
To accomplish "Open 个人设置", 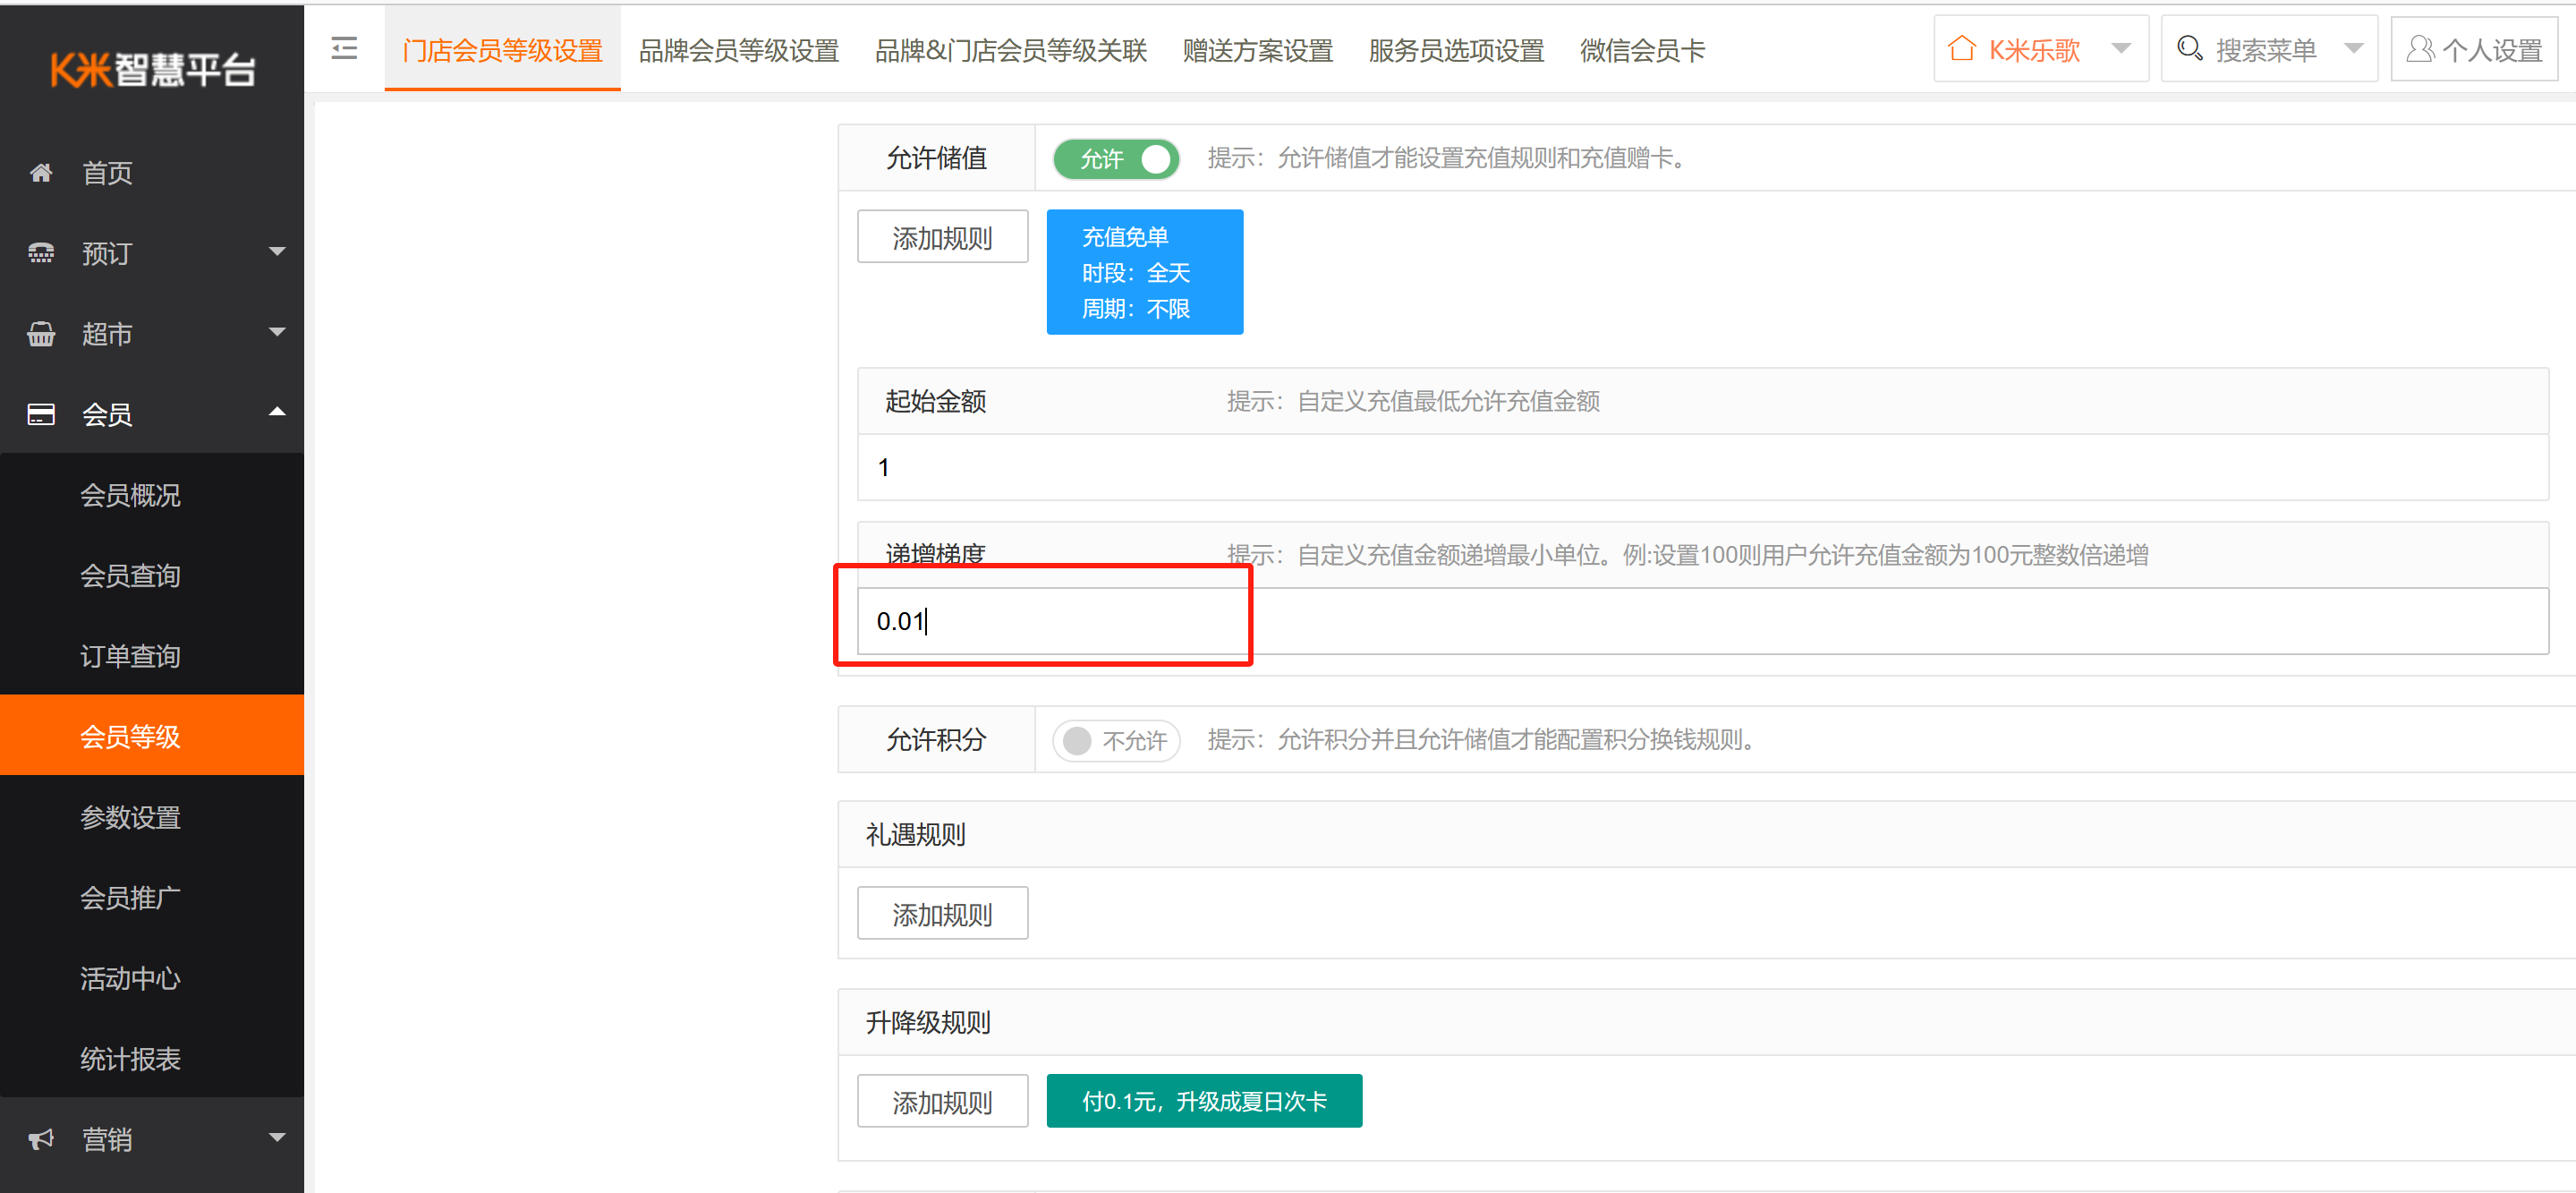I will click(2475, 48).
